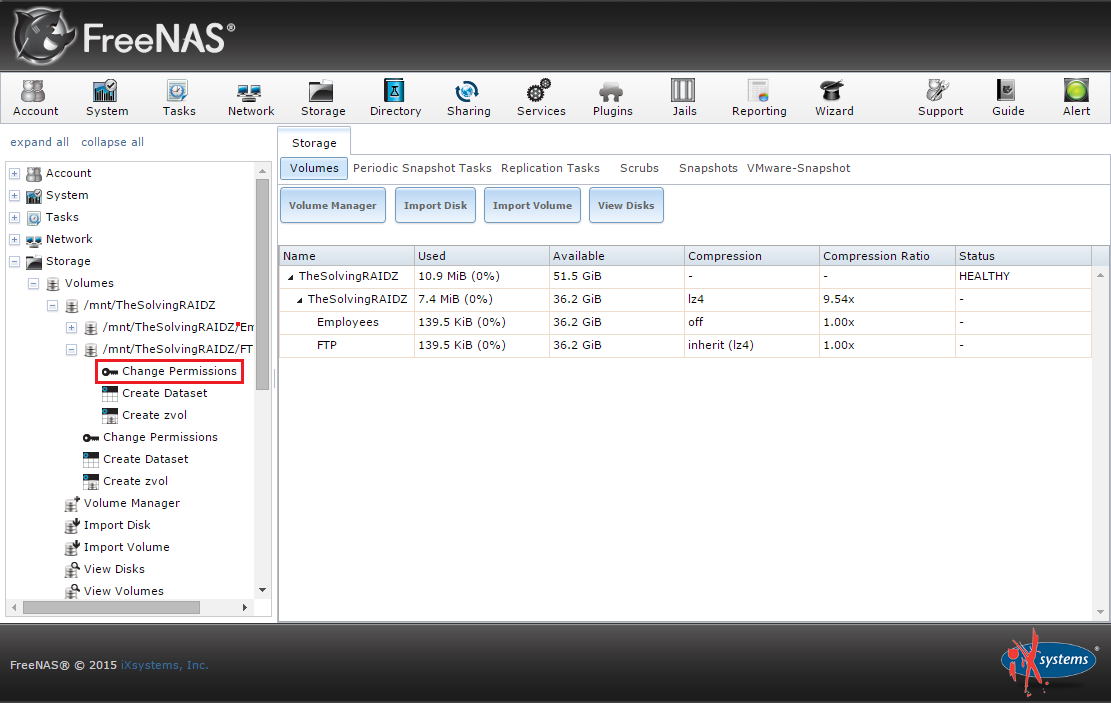Click the Create zvol icon under the FTP dataset
Screen dimensions: 1111x703
coord(110,415)
